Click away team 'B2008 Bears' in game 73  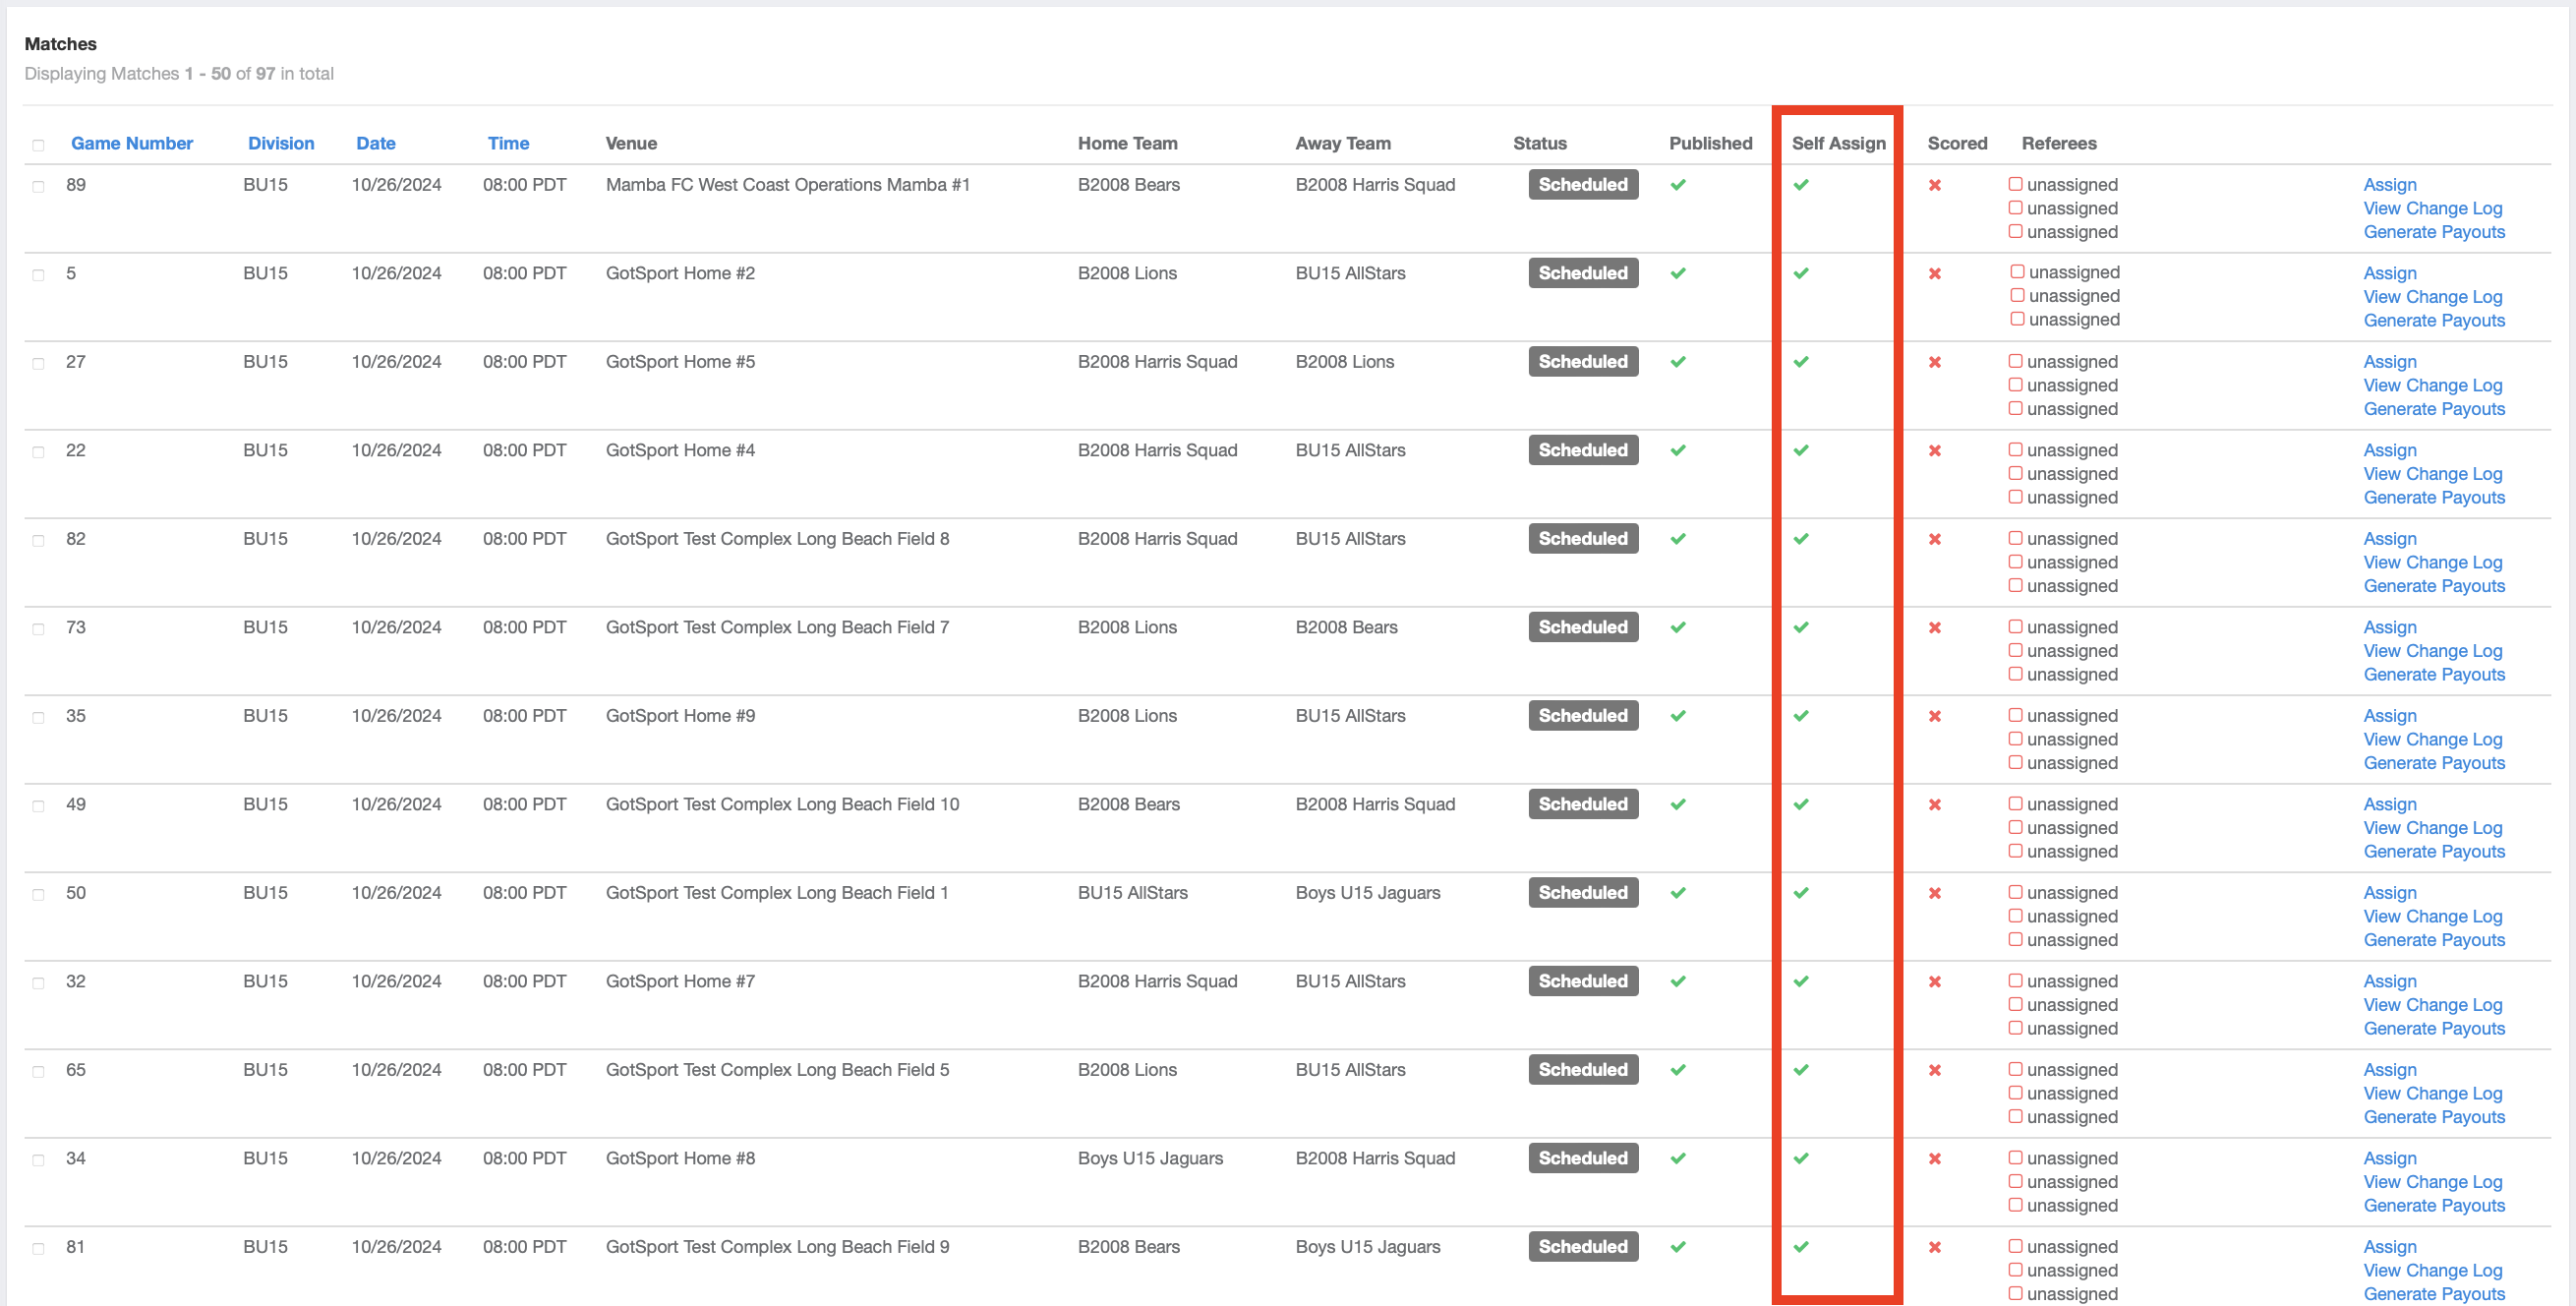[x=1346, y=627]
